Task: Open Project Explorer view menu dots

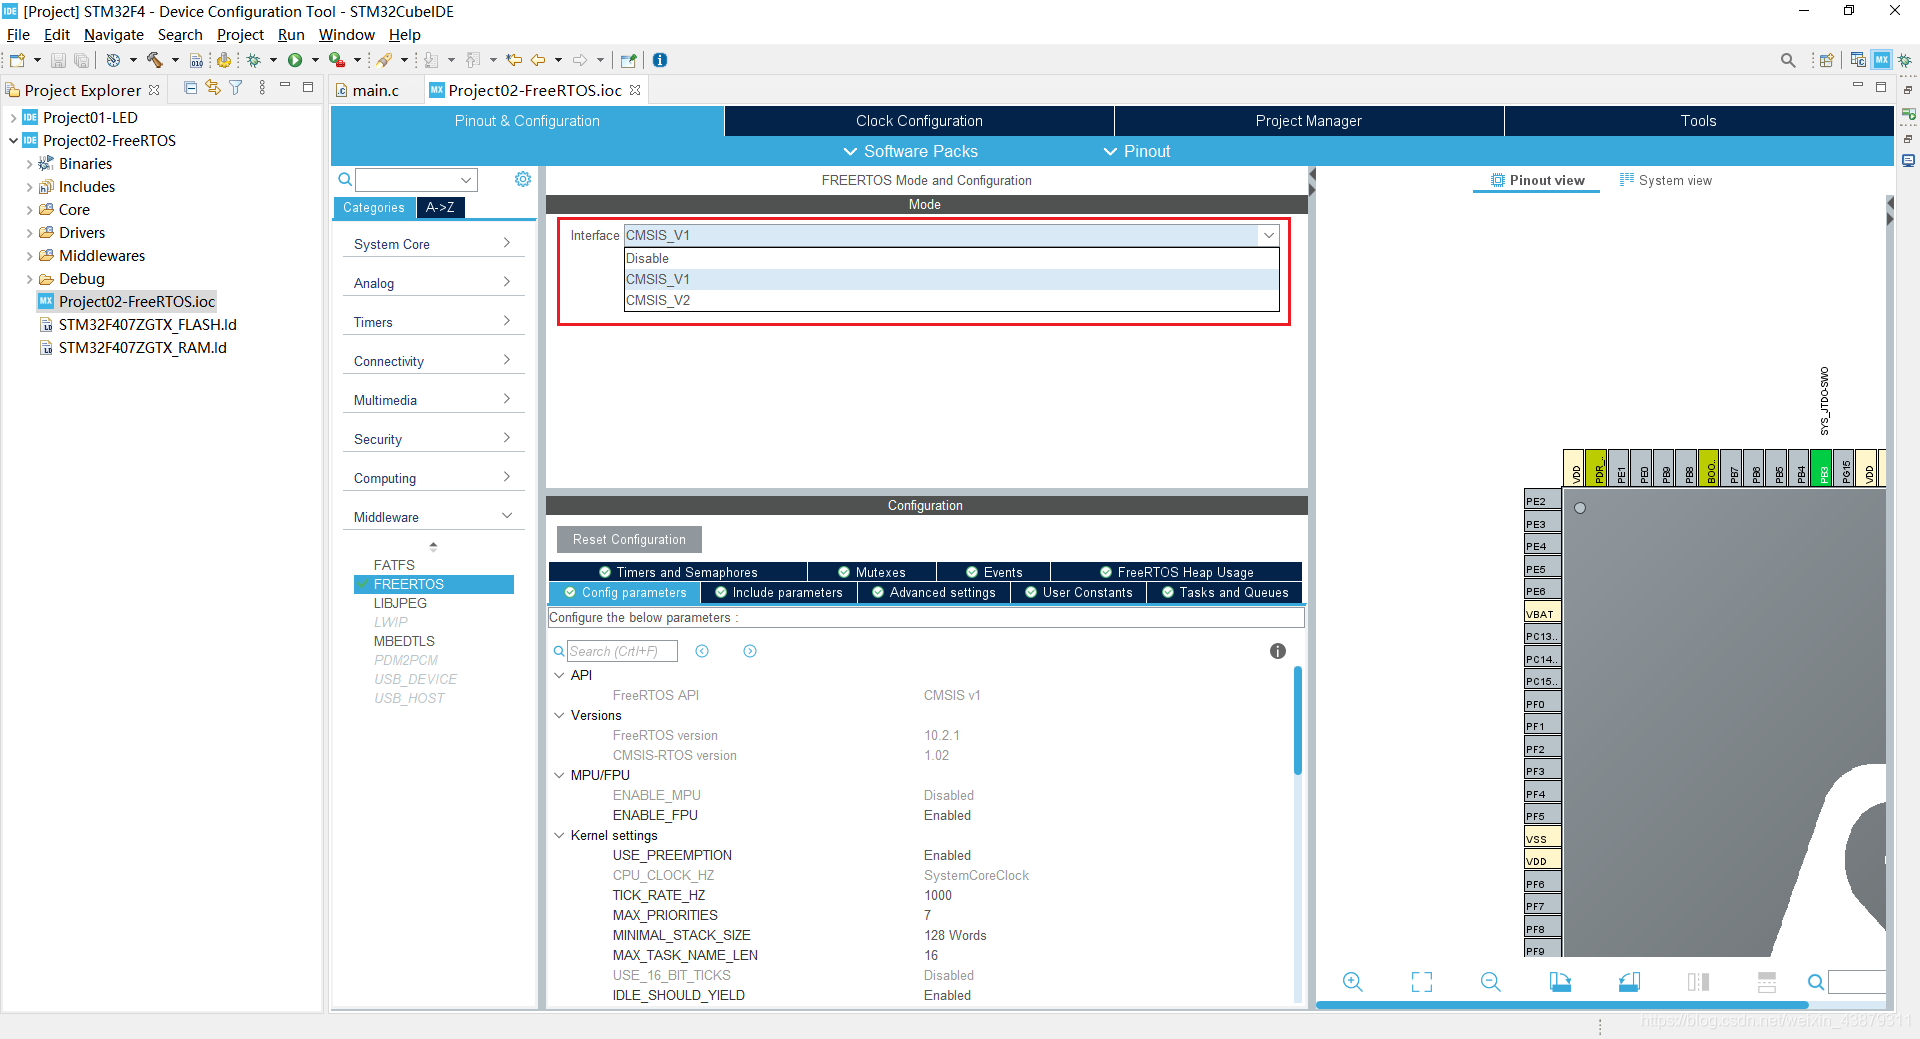Action: pyautogui.click(x=262, y=88)
